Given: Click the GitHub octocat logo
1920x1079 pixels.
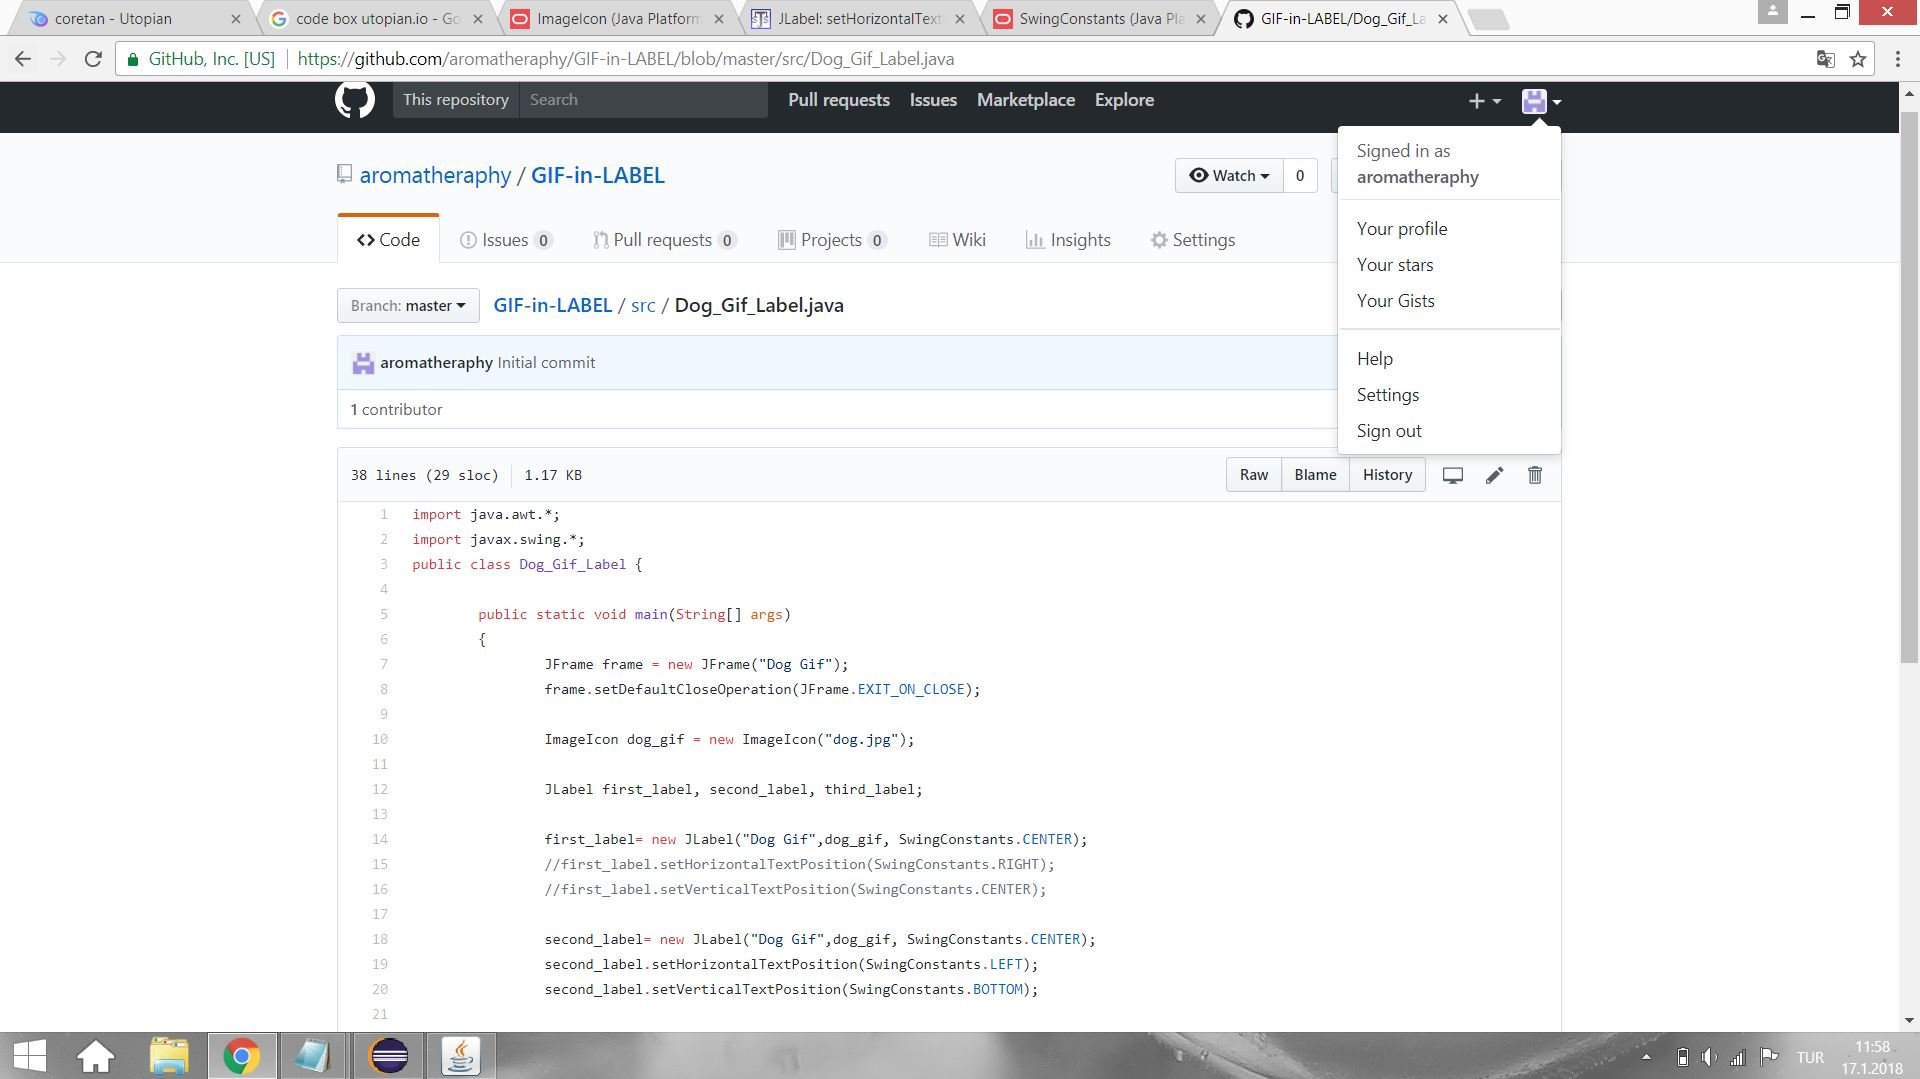Looking at the screenshot, I should point(355,100).
